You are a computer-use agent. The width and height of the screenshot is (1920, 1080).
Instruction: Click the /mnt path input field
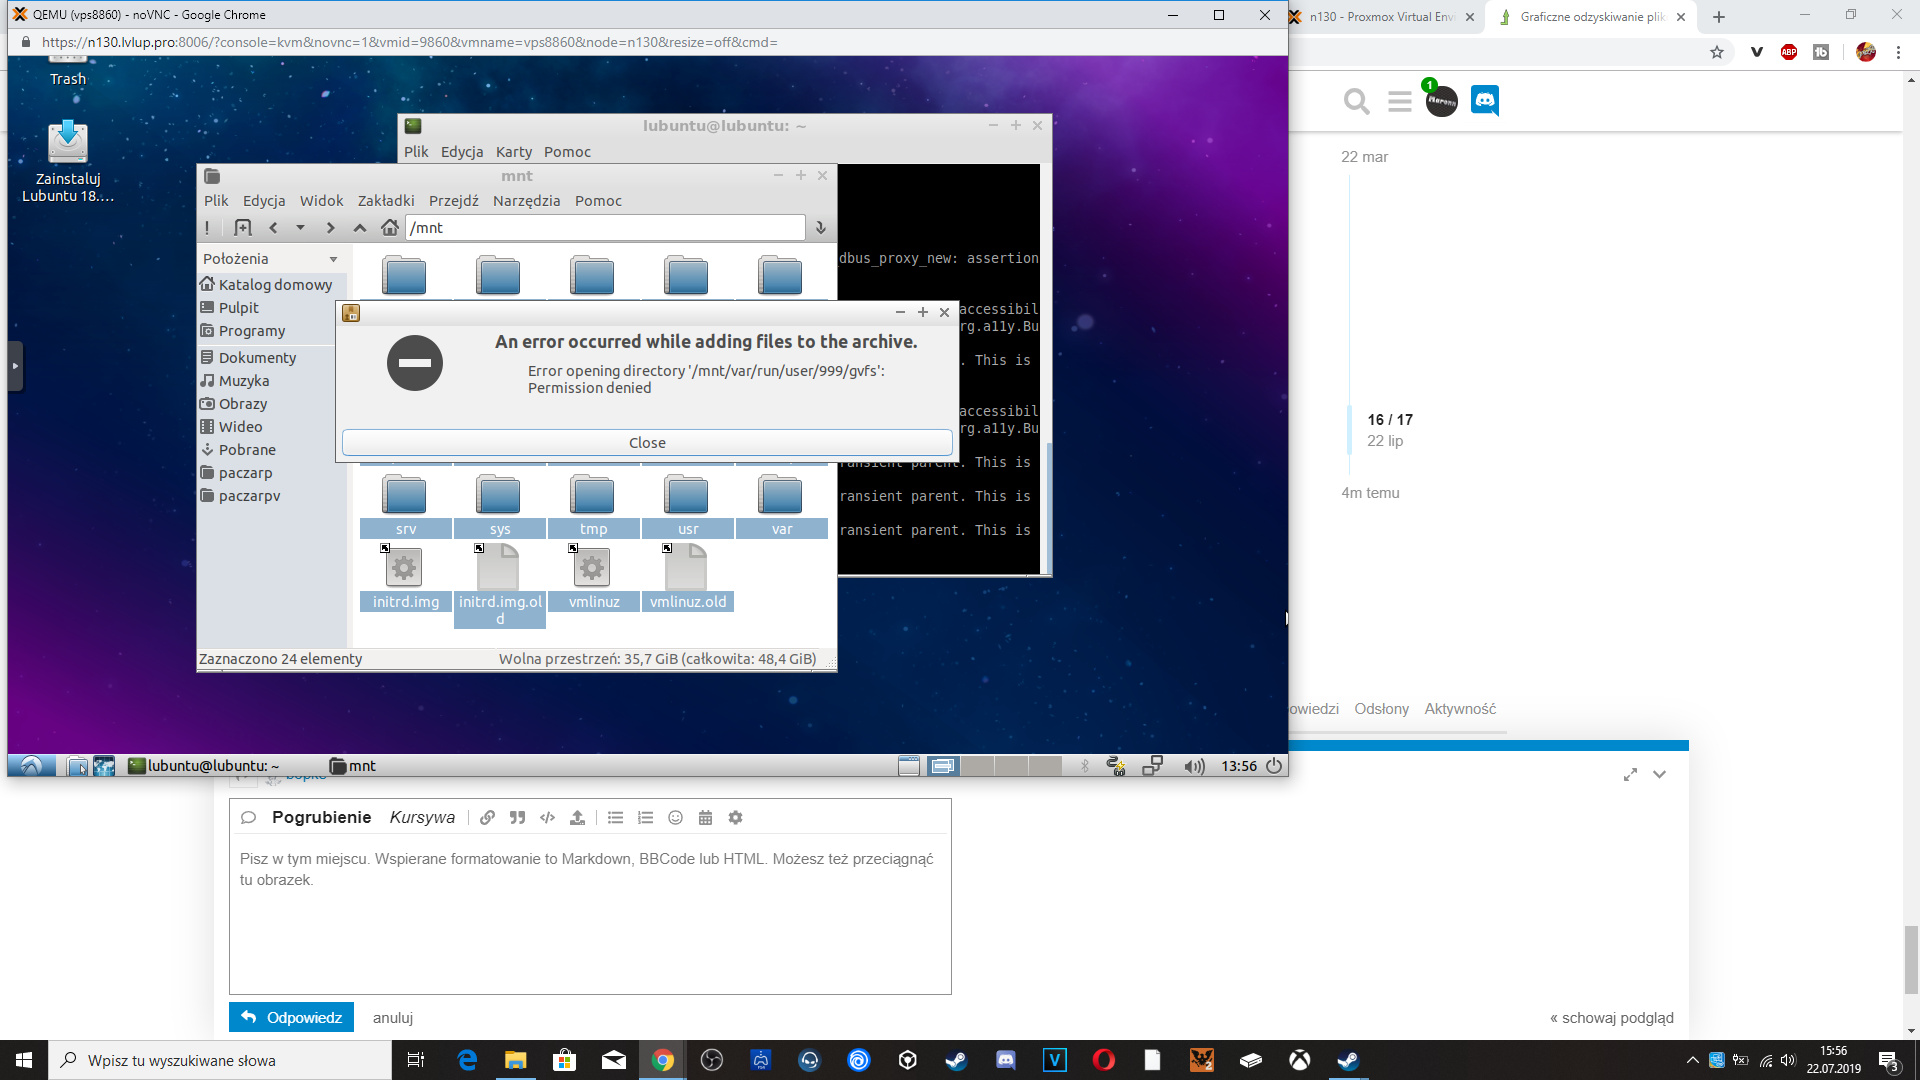coord(605,228)
